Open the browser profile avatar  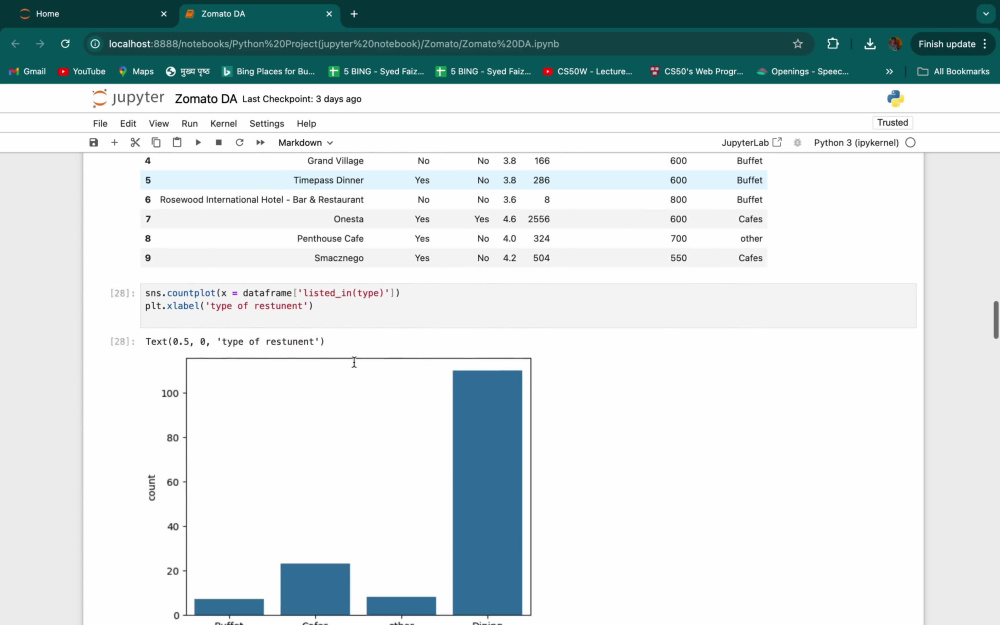(895, 43)
